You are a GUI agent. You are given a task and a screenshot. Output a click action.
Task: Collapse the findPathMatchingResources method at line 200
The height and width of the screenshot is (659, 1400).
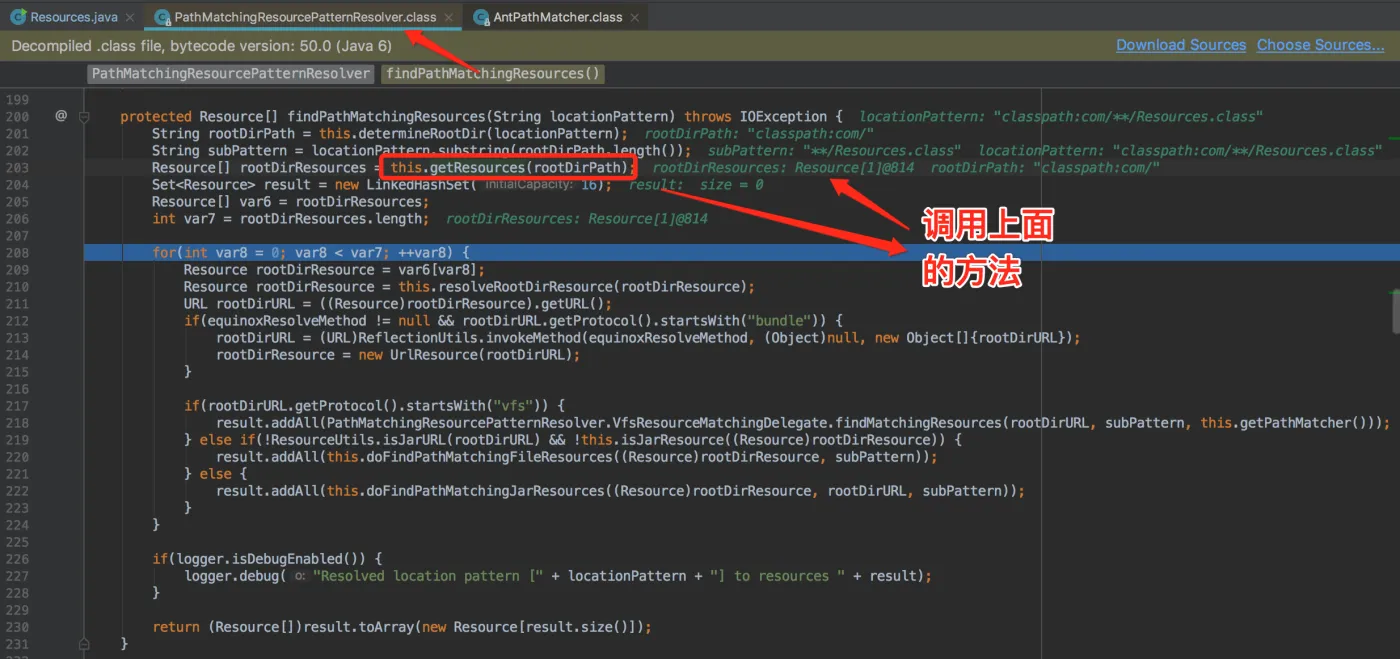click(85, 116)
